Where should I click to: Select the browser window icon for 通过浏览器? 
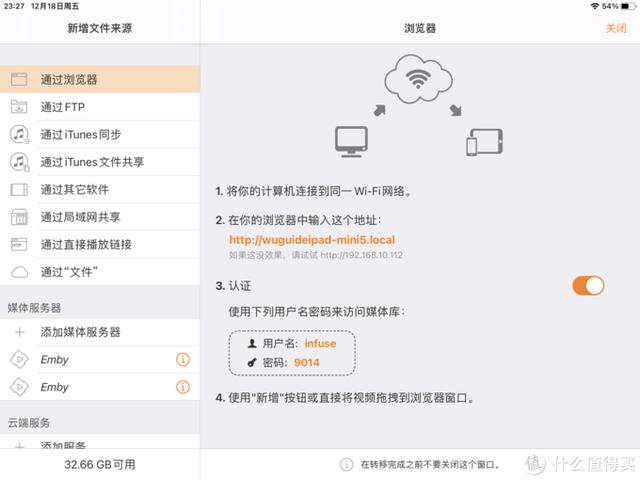[19, 79]
